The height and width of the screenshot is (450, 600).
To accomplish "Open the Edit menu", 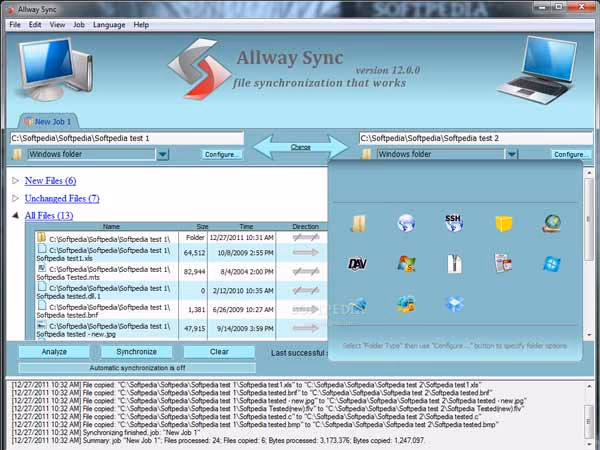I will (35, 25).
